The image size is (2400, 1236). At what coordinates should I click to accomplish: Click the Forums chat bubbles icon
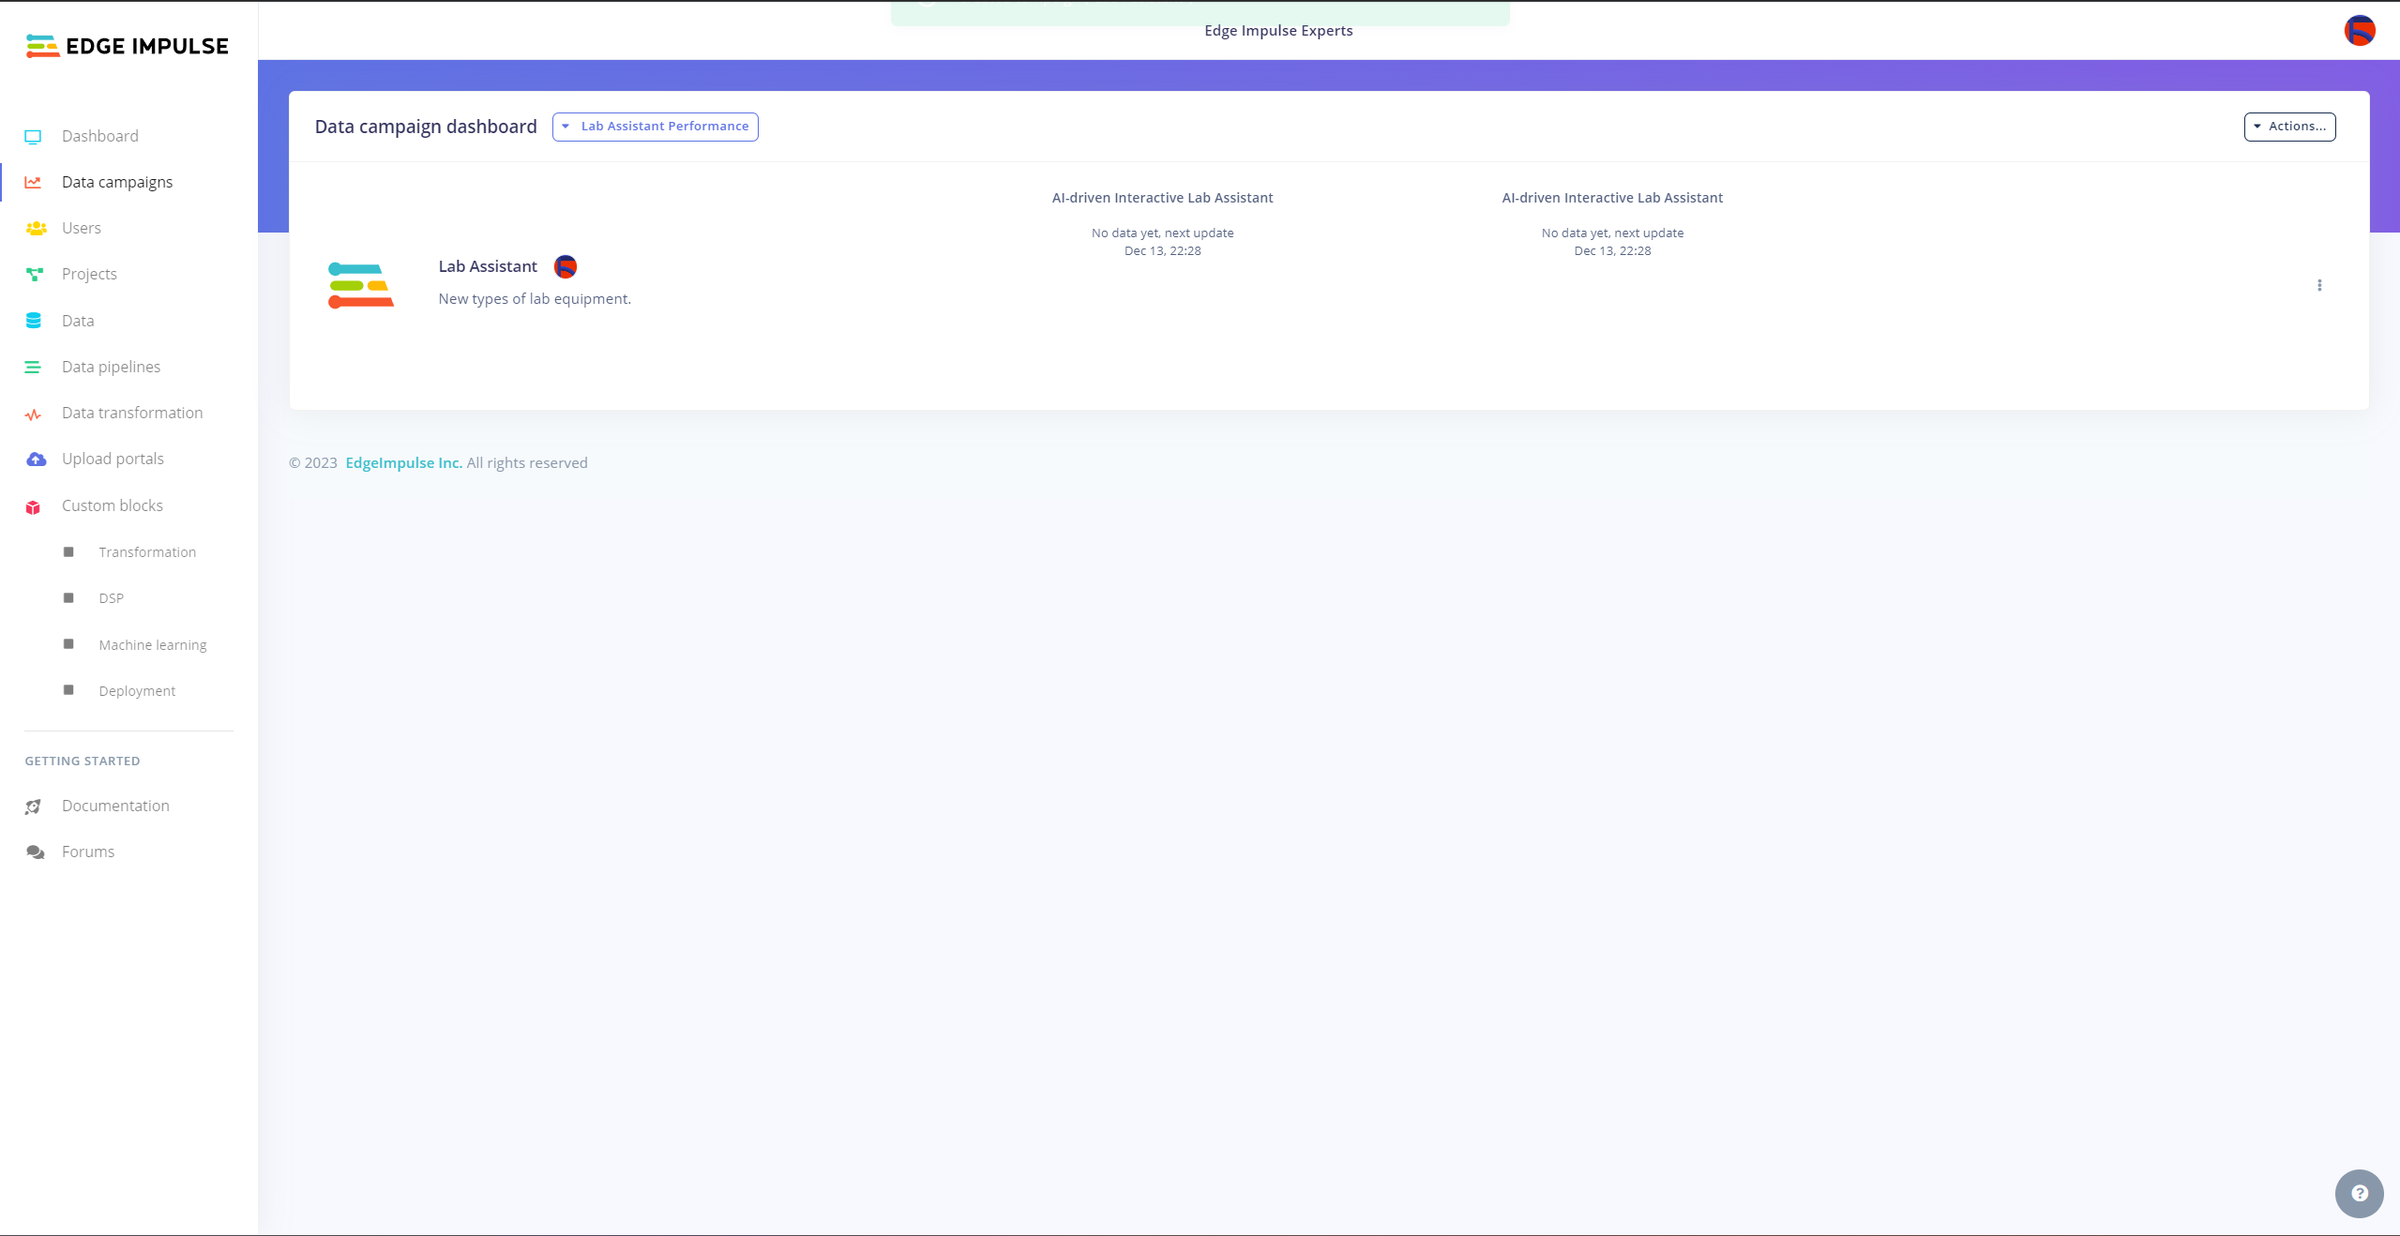point(35,852)
